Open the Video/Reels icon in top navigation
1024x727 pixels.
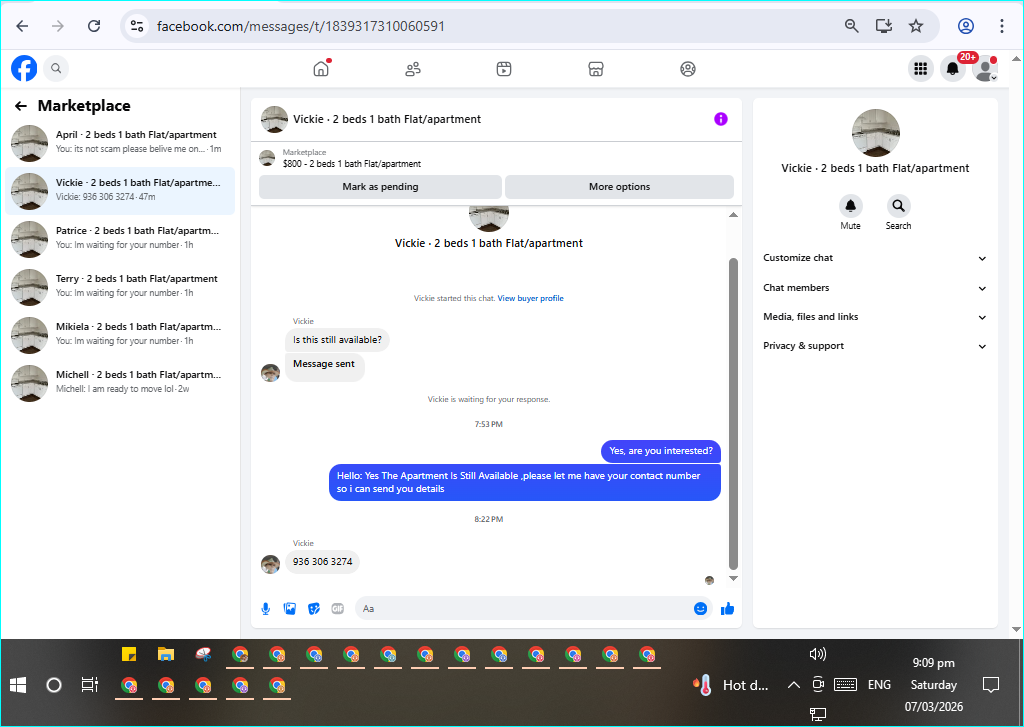504,69
